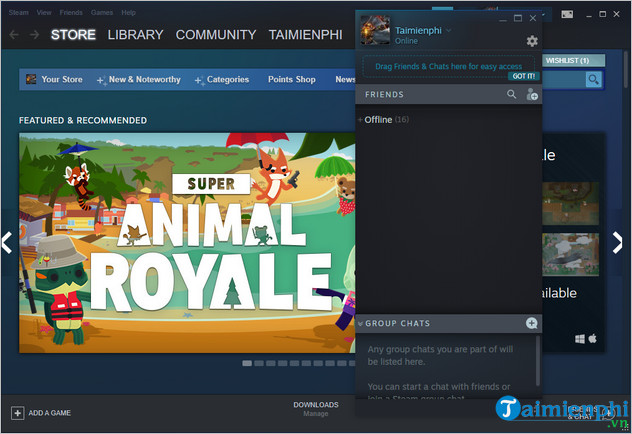Viewport: 632px width, 434px height.
Task: Open the Friends menu
Action: point(71,12)
